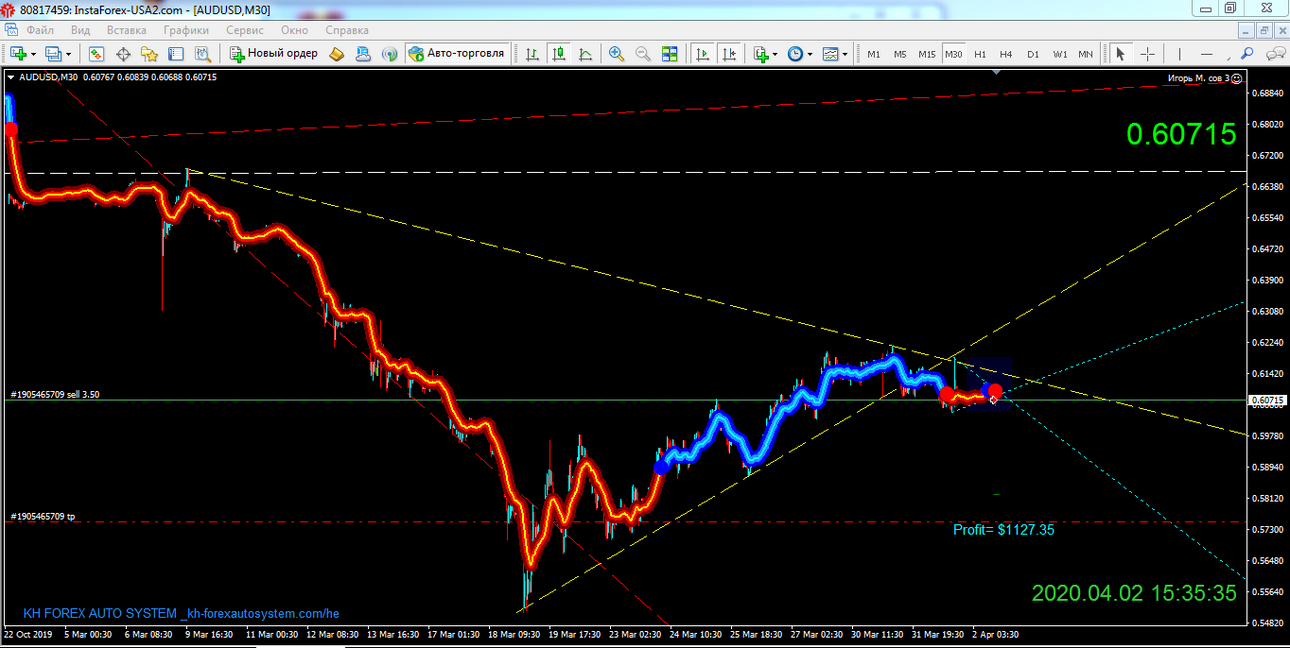The width and height of the screenshot is (1290, 648).
Task: Tile chart windows icon
Action: click(x=669, y=53)
